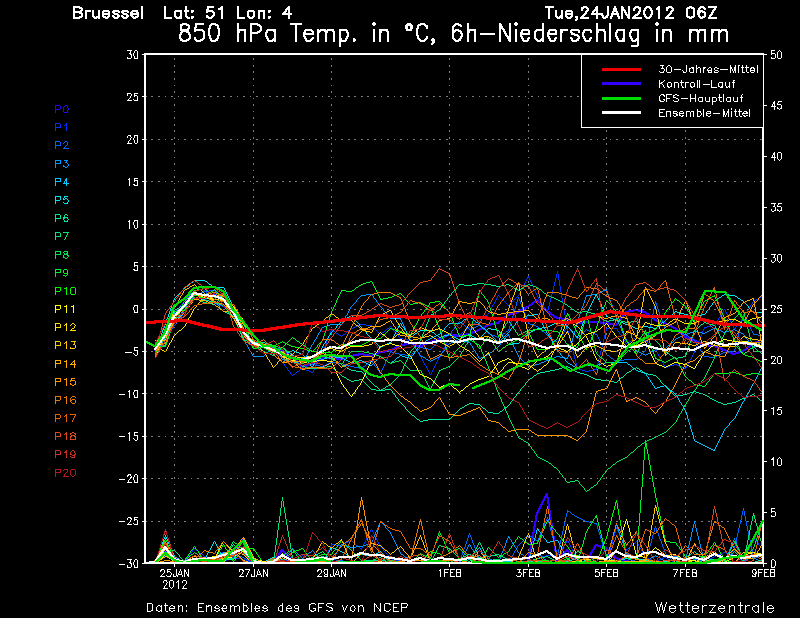The width and height of the screenshot is (800, 618).
Task: Click the P16 ensemble label
Action: pos(65,400)
